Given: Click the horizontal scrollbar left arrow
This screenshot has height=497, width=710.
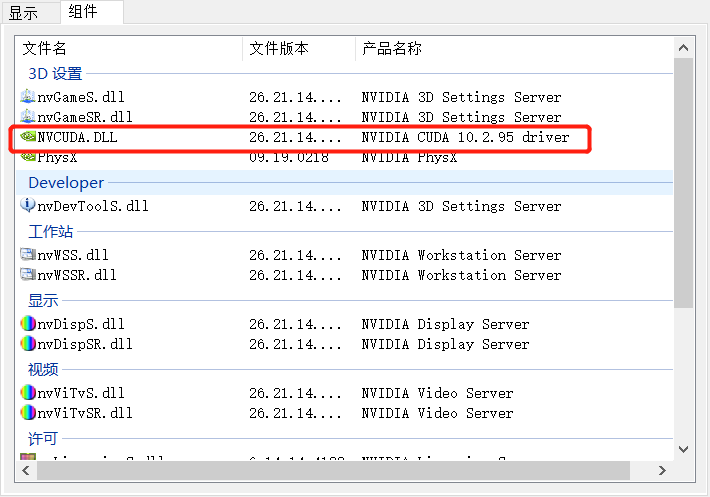Looking at the screenshot, I should pos(26,471).
